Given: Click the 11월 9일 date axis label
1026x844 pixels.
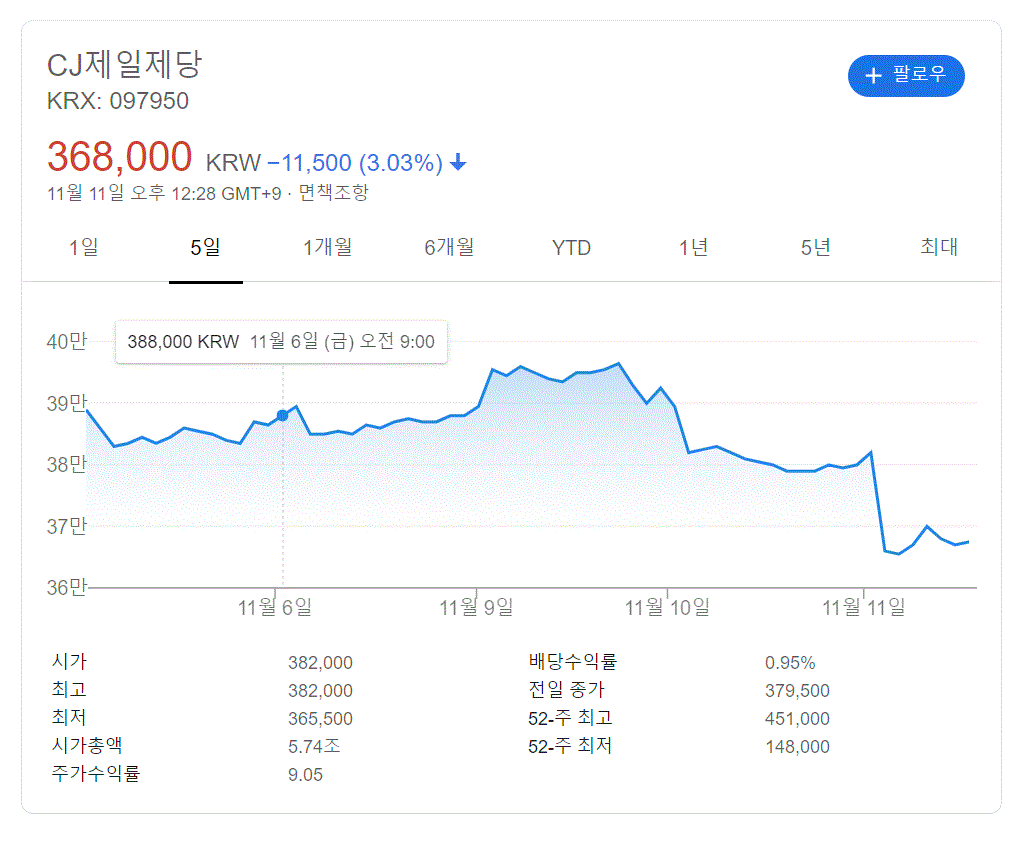Looking at the screenshot, I should (476, 607).
